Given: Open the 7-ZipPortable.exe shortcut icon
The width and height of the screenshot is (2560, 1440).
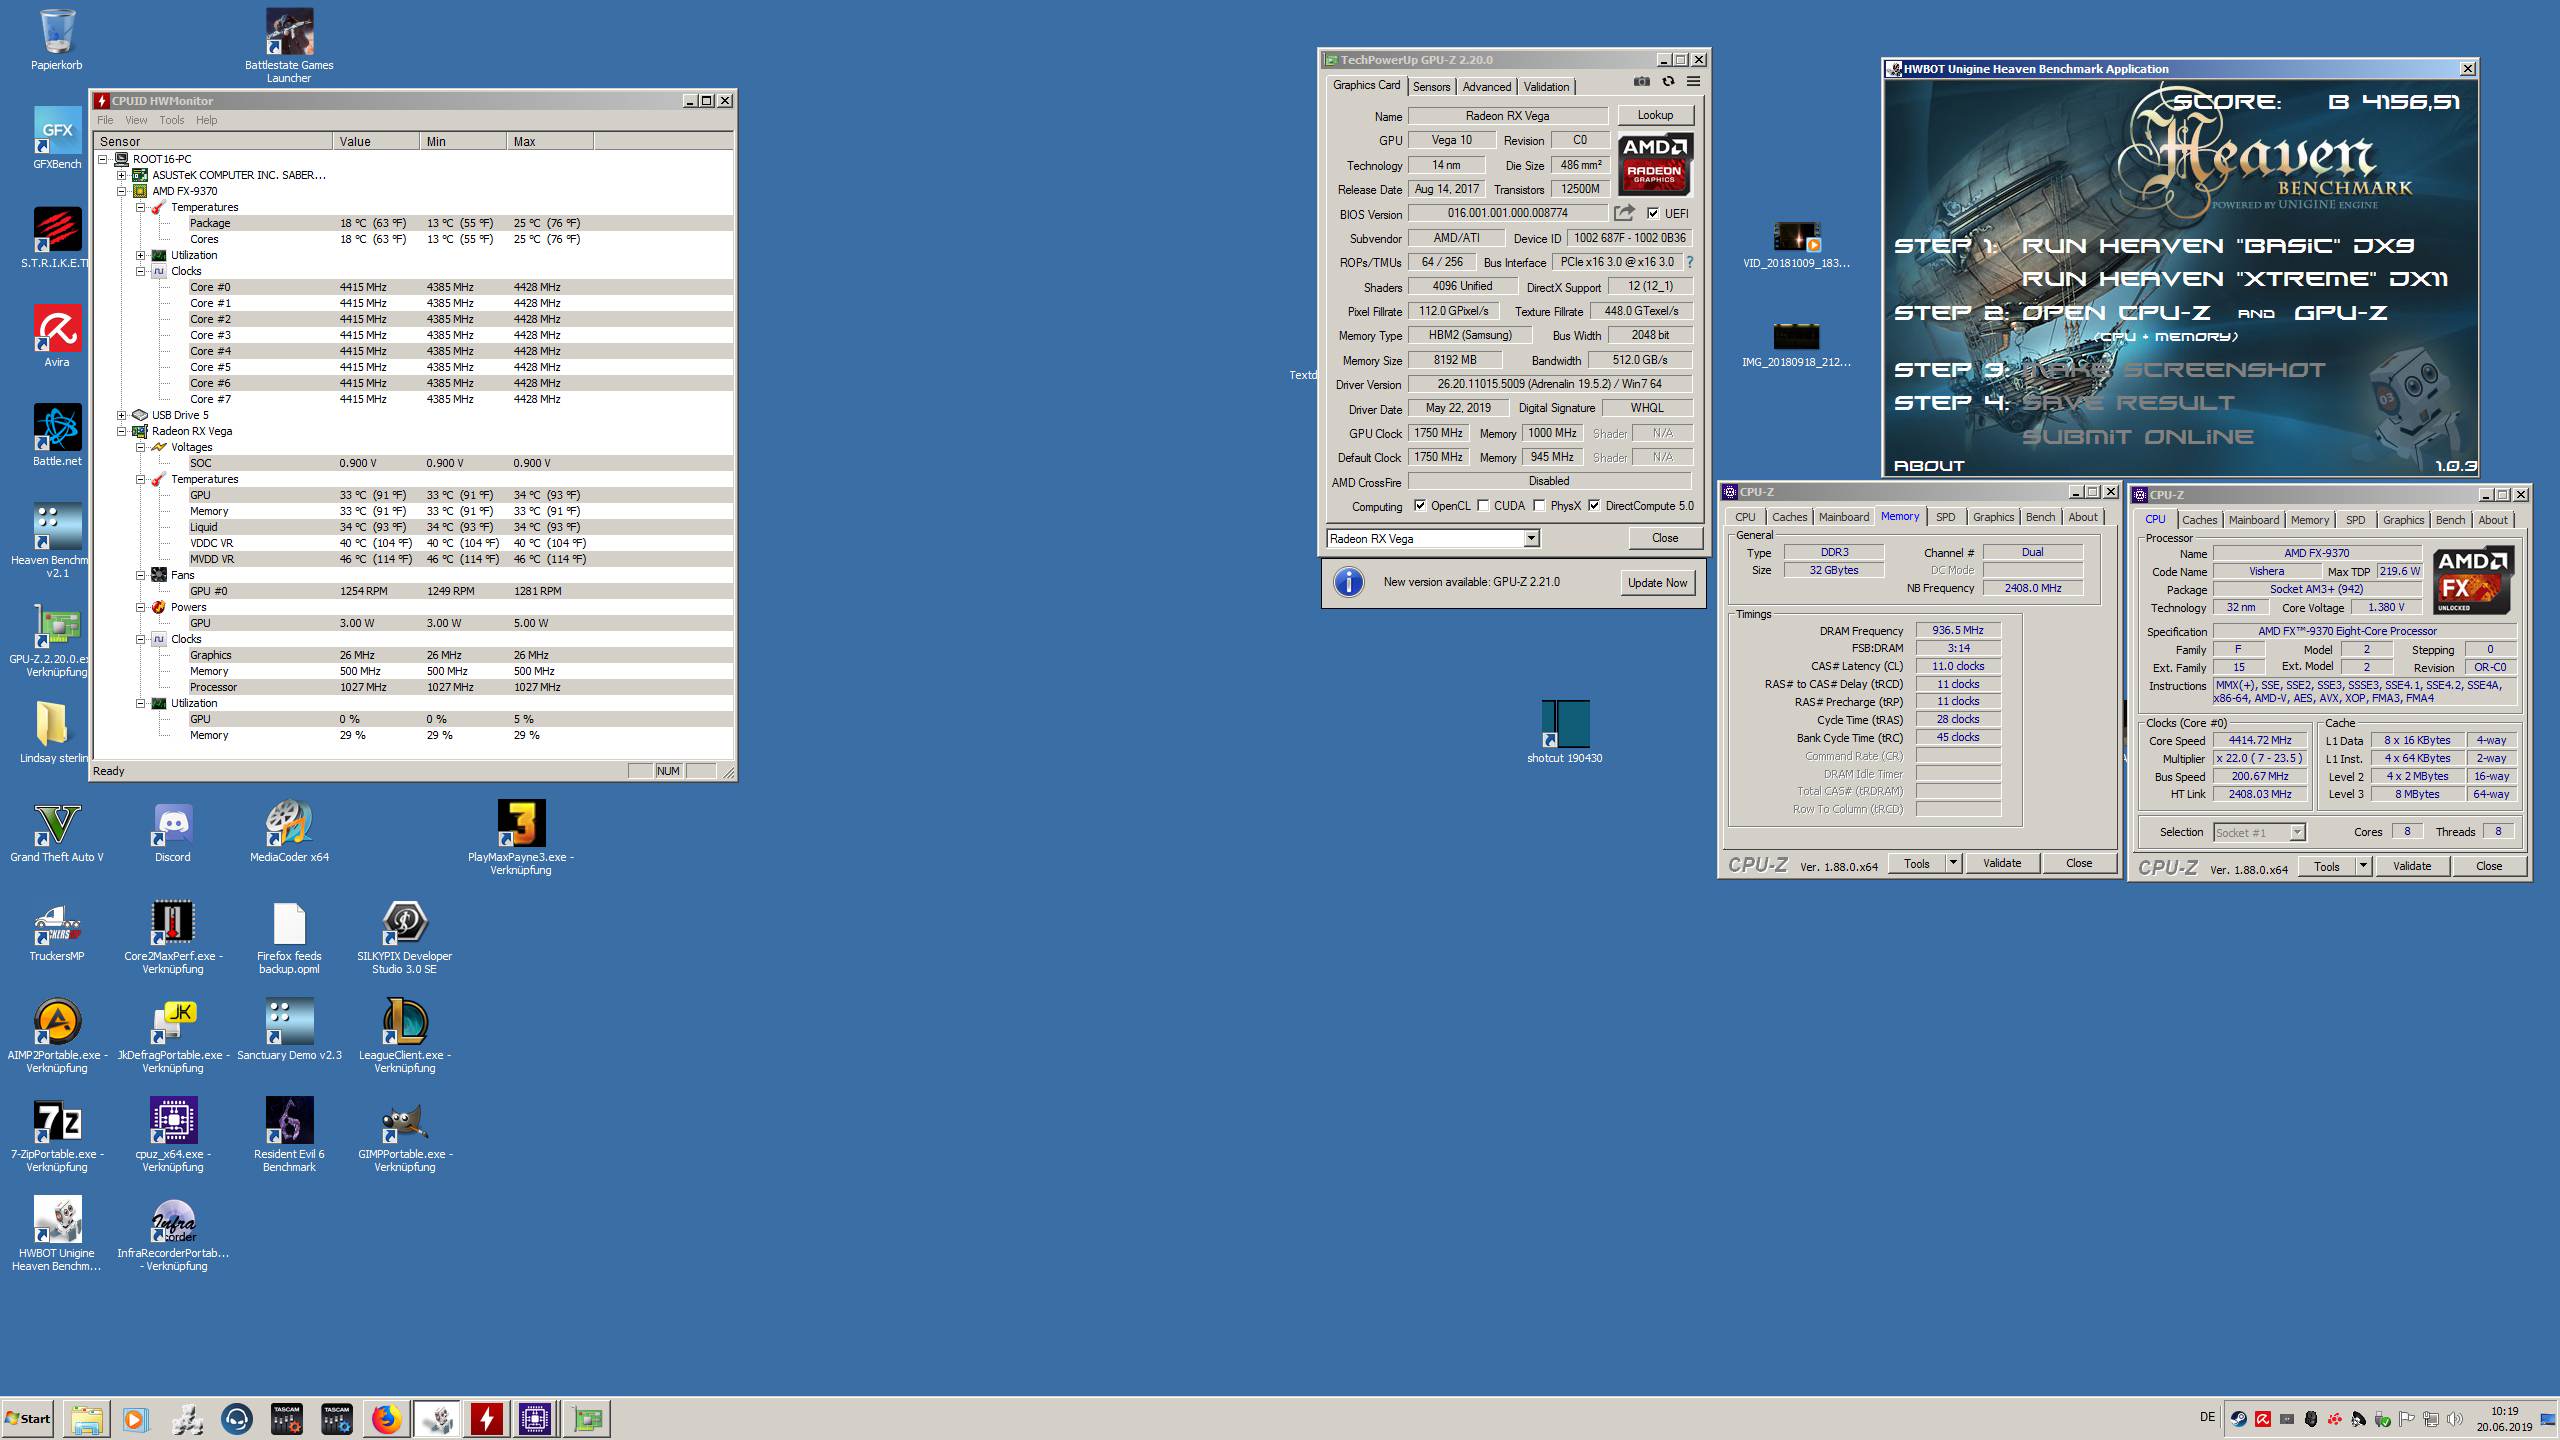Looking at the screenshot, I should 57,1120.
